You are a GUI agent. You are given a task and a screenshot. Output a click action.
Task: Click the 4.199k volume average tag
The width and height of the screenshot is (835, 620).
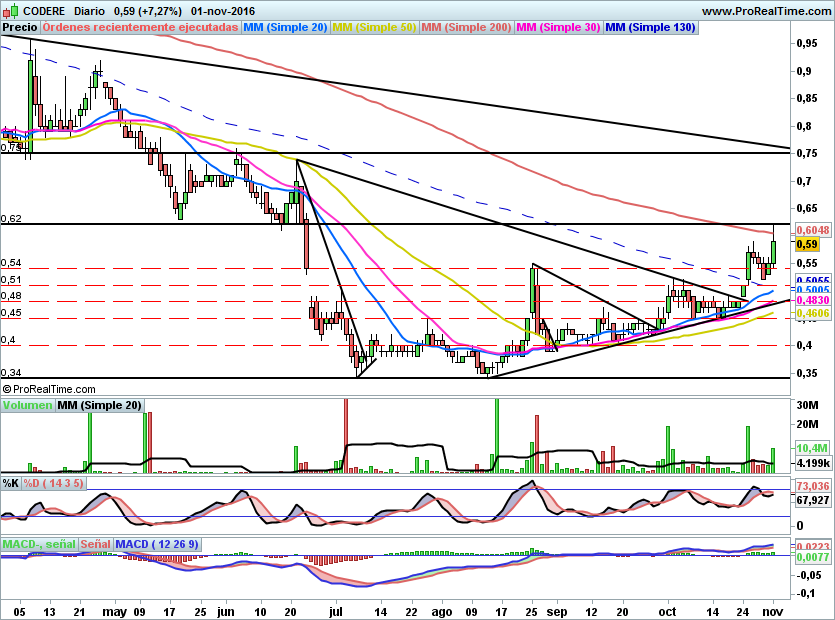[813, 463]
